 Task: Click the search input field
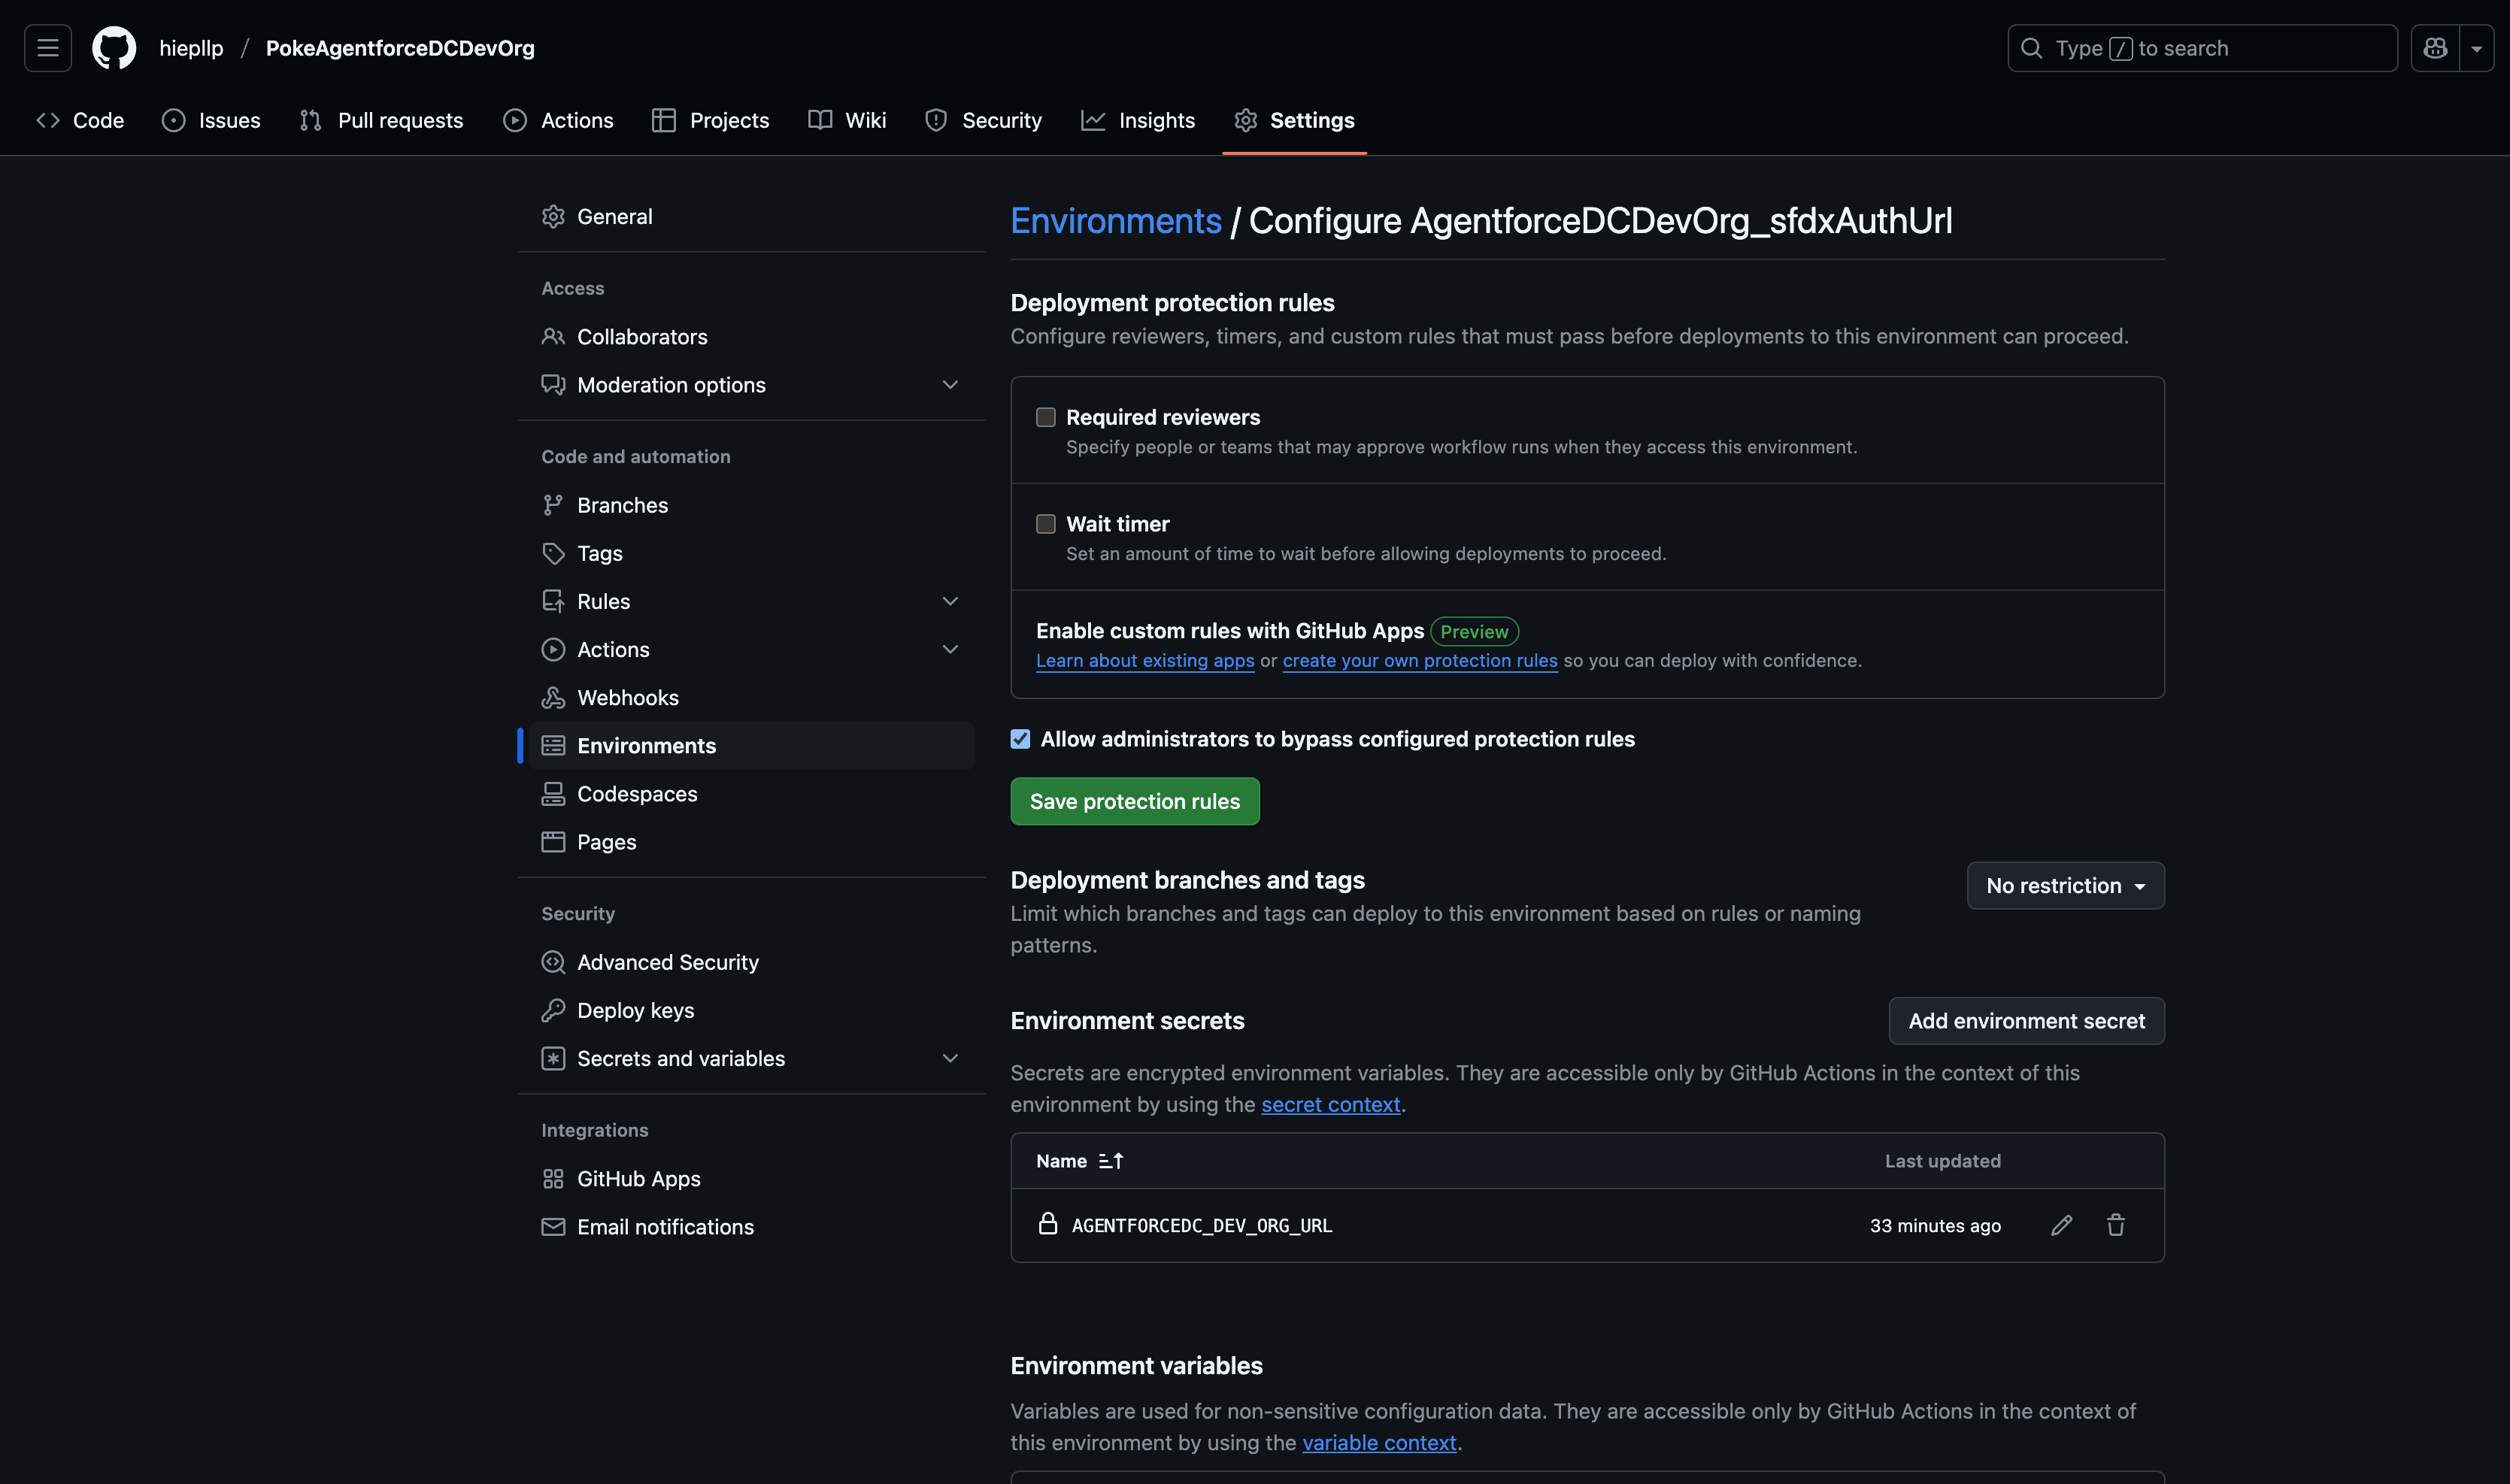2200,47
